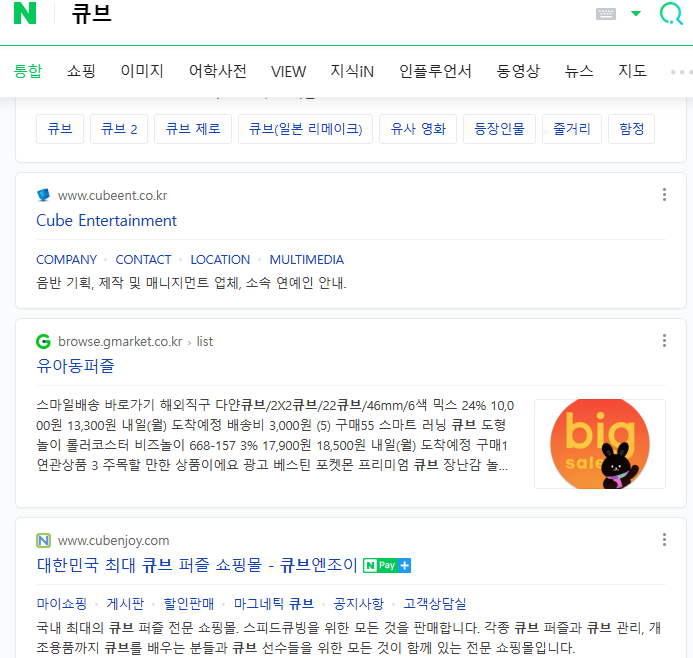Click the 큐브(일본 리메이크) chip
This screenshot has height=658, width=693.
(305, 129)
